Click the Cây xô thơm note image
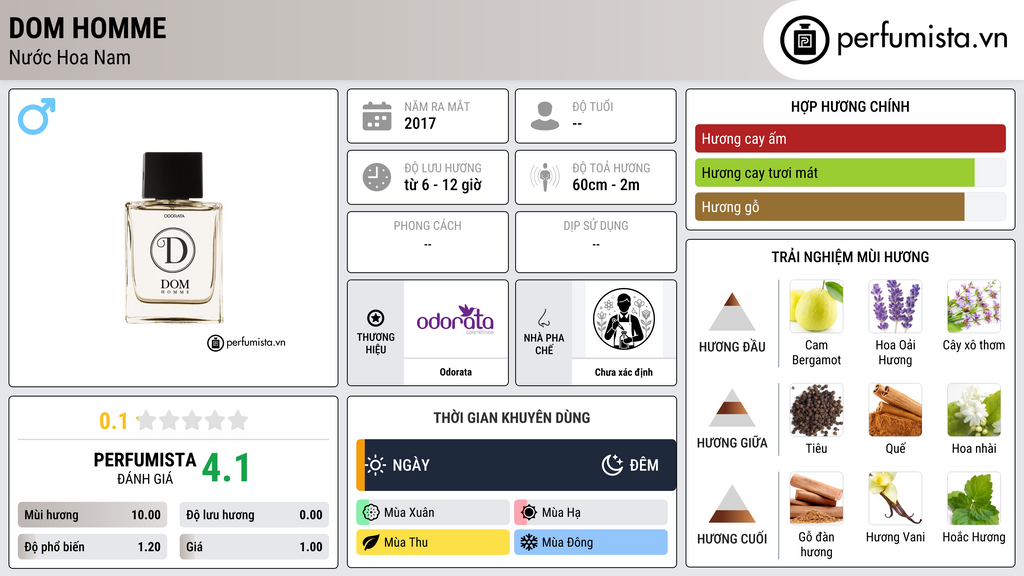Viewport: 1024px width, 576px height. (x=974, y=306)
